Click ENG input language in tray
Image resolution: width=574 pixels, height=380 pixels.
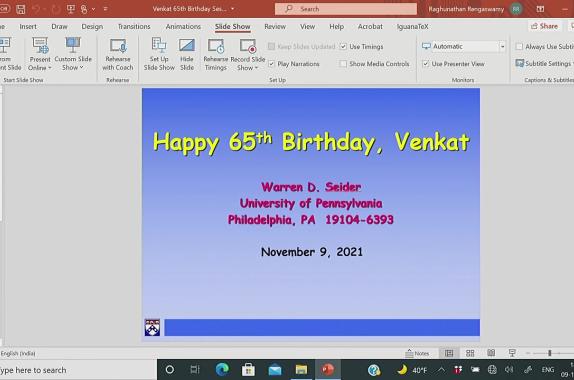pyautogui.click(x=548, y=370)
